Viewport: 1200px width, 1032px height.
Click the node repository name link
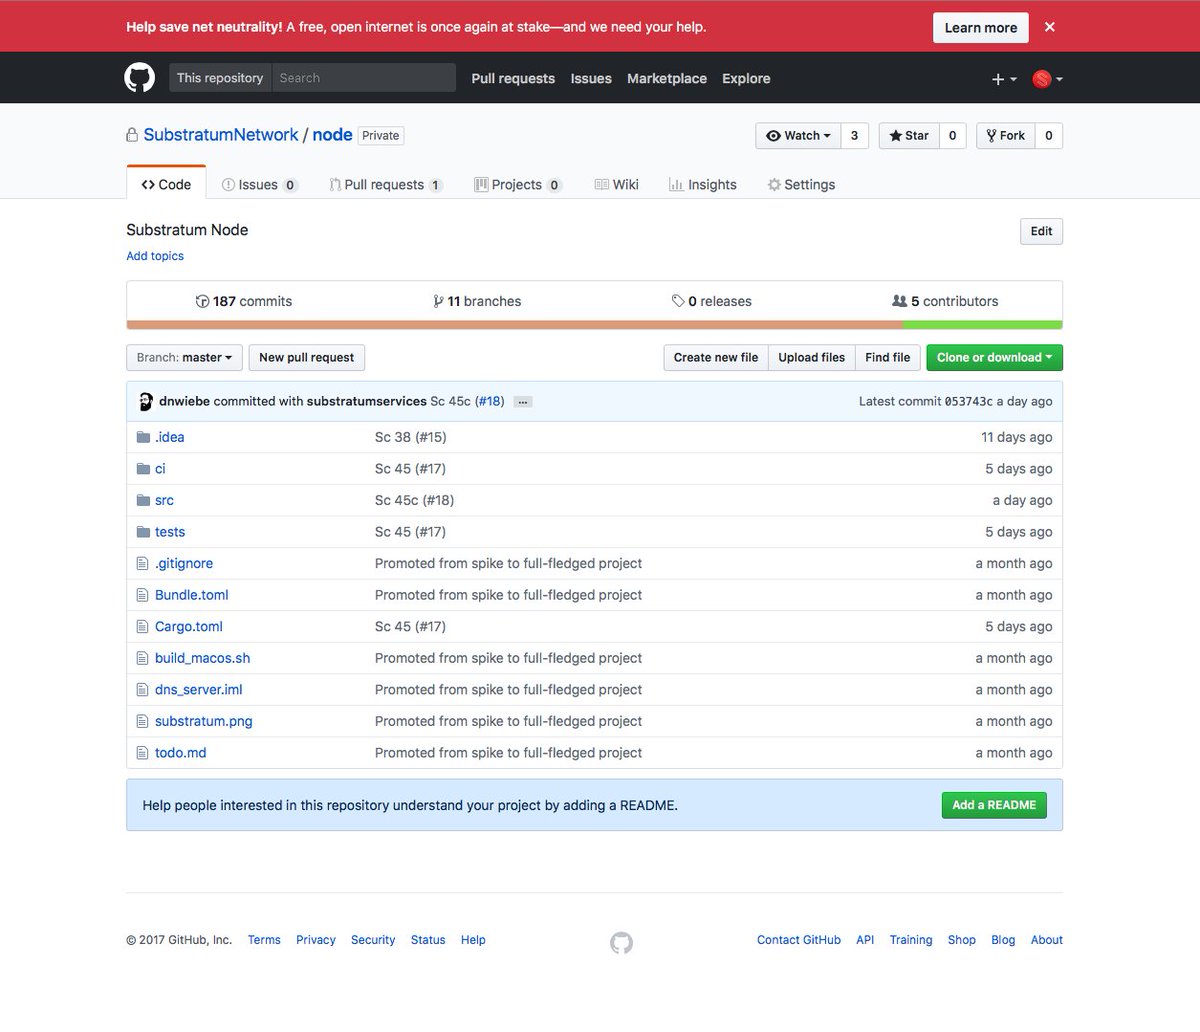332,135
